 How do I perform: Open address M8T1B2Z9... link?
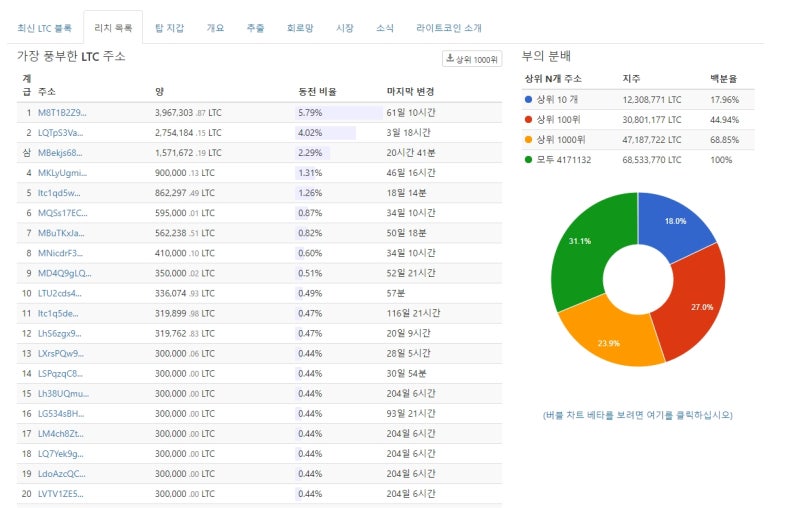[x=62, y=113]
